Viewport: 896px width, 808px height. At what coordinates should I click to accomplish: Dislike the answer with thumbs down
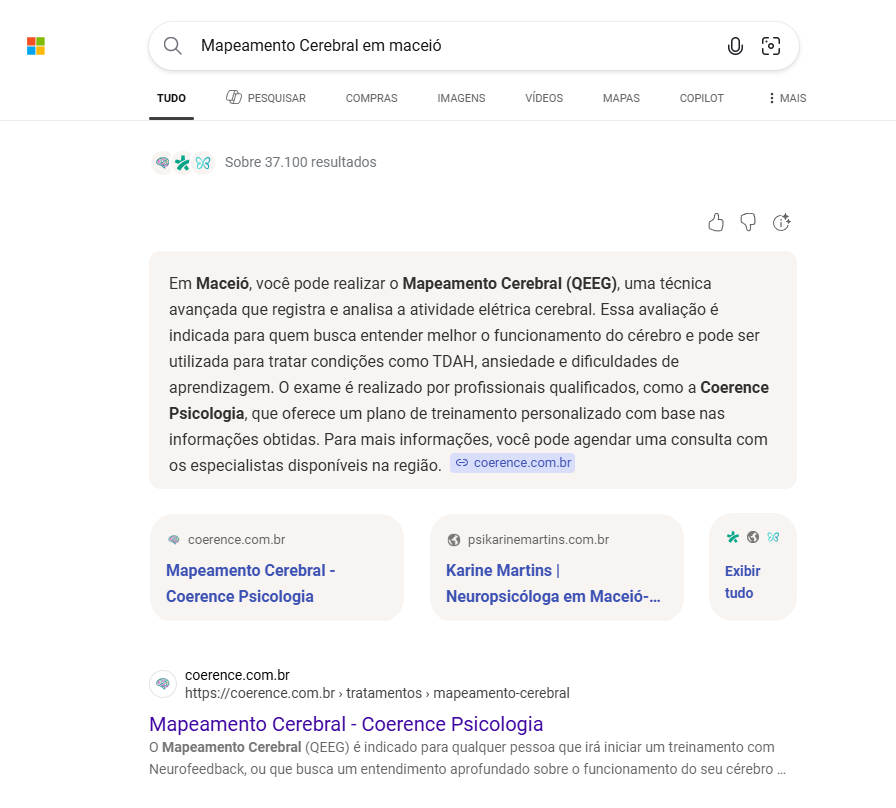[x=748, y=222]
